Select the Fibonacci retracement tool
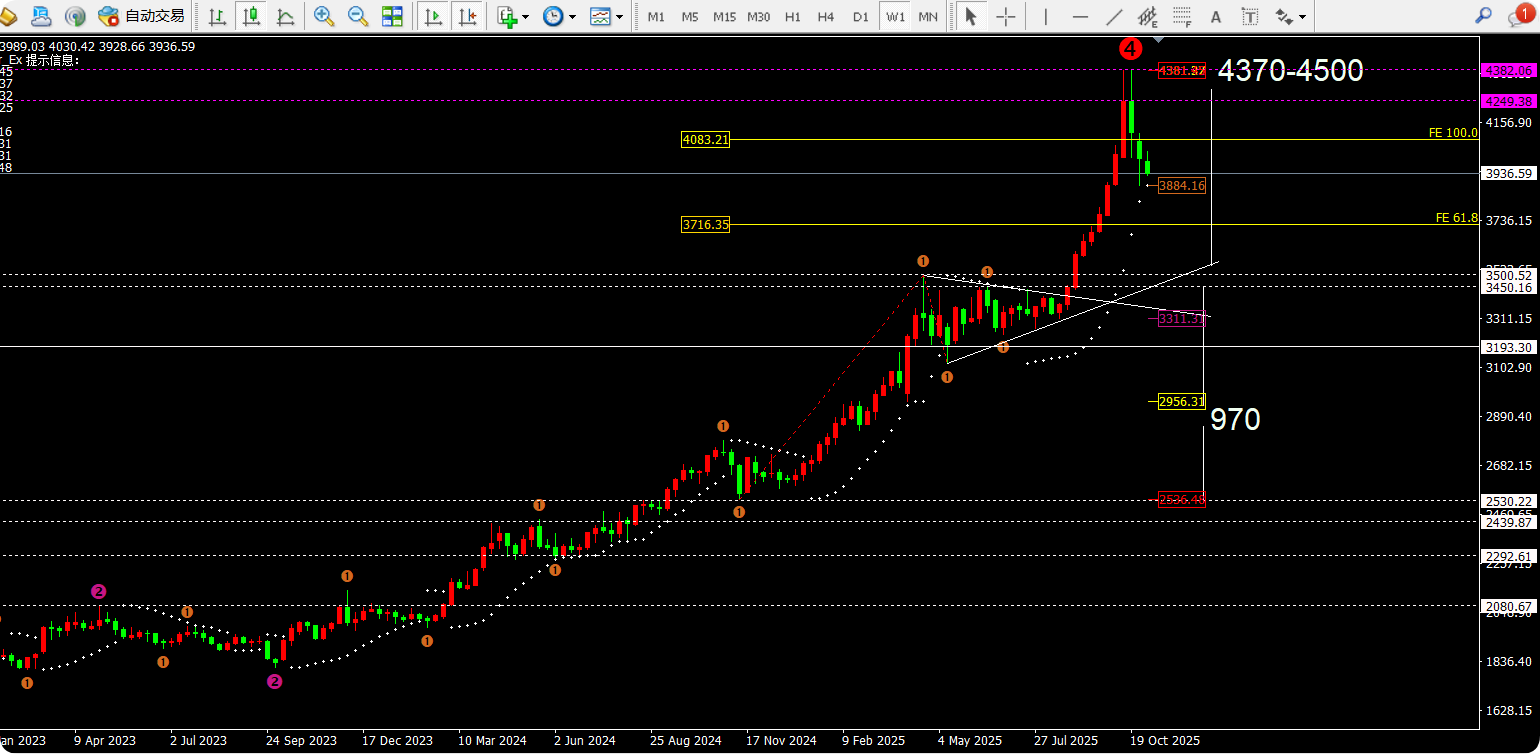The height and width of the screenshot is (754, 1540). pos(1182,16)
